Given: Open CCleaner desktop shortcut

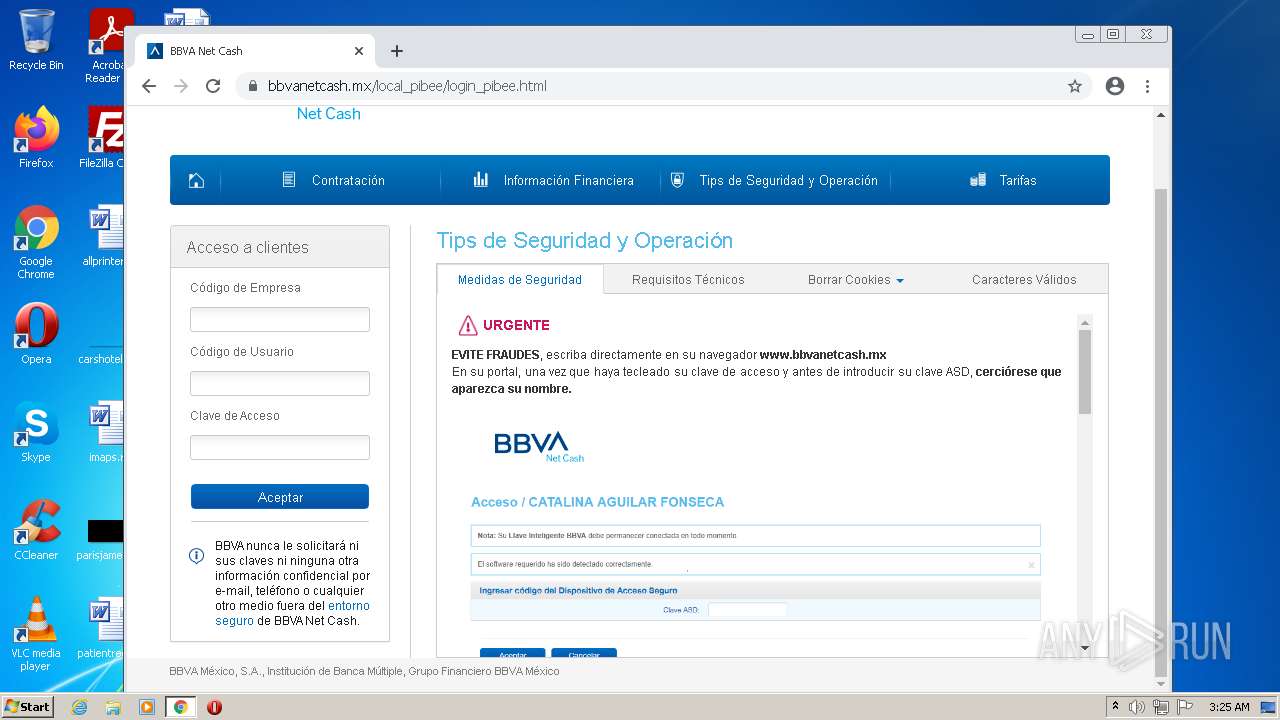Looking at the screenshot, I should [36, 530].
